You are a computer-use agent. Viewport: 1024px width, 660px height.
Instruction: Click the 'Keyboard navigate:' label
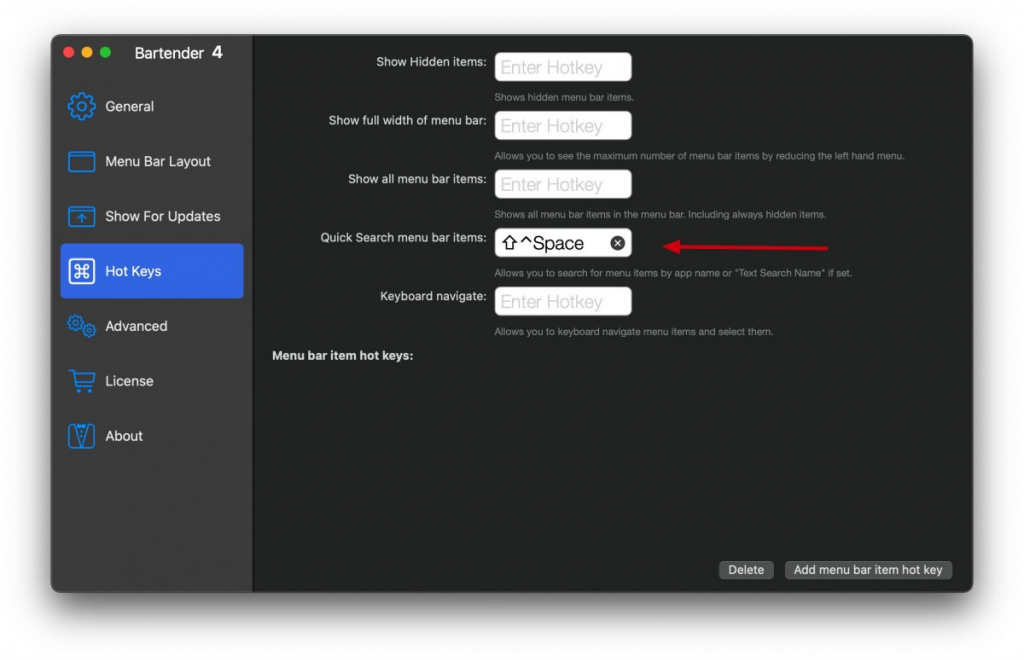click(x=434, y=296)
